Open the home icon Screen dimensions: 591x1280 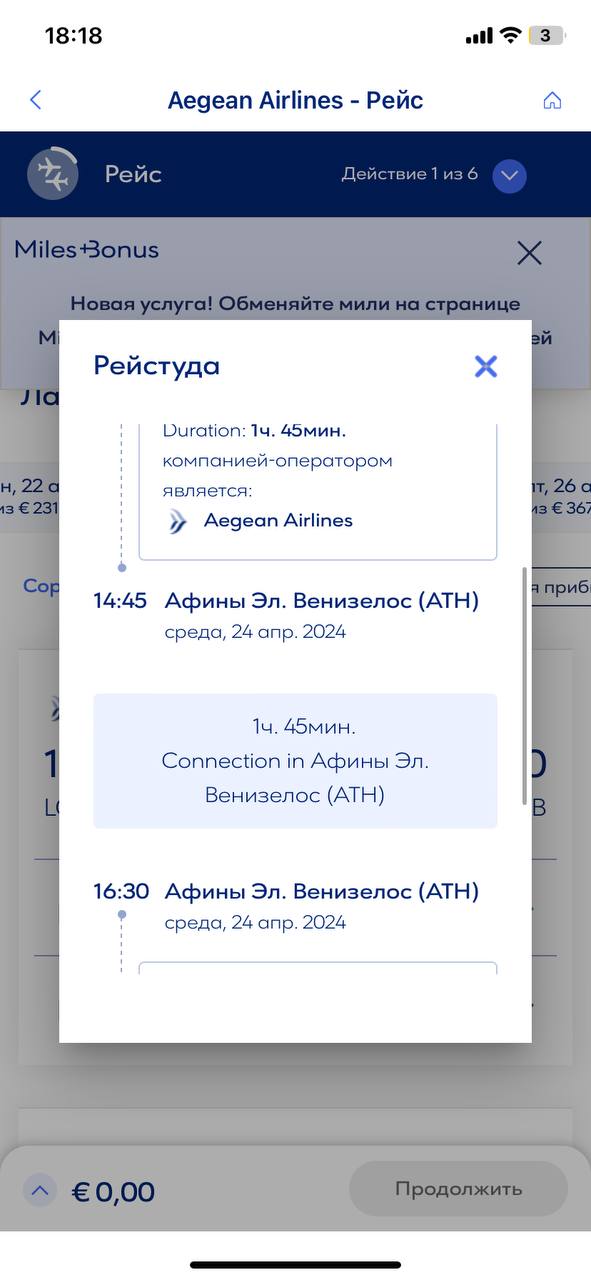click(552, 100)
